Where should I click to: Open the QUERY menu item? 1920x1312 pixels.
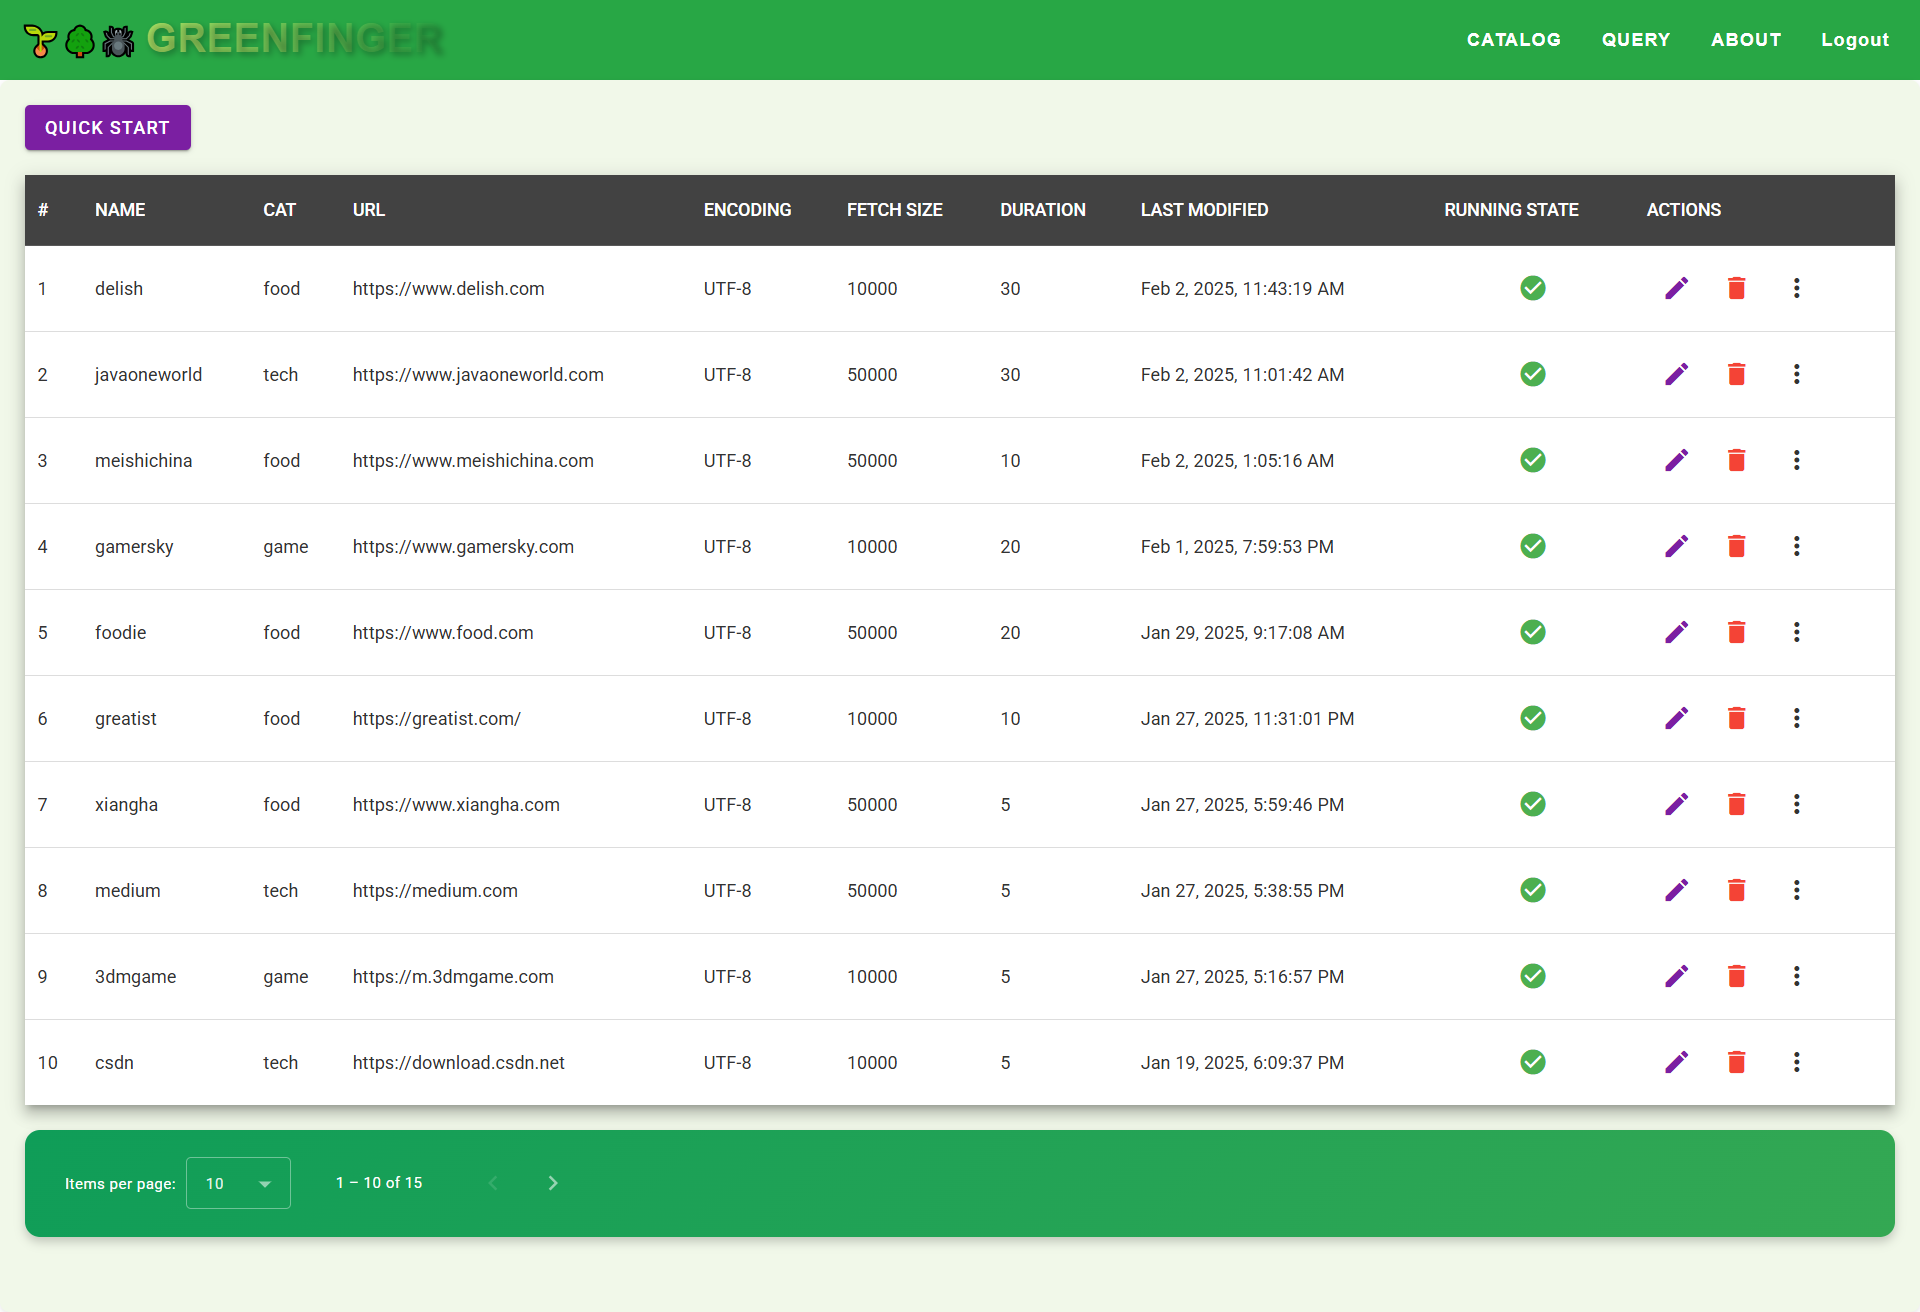(x=1636, y=40)
